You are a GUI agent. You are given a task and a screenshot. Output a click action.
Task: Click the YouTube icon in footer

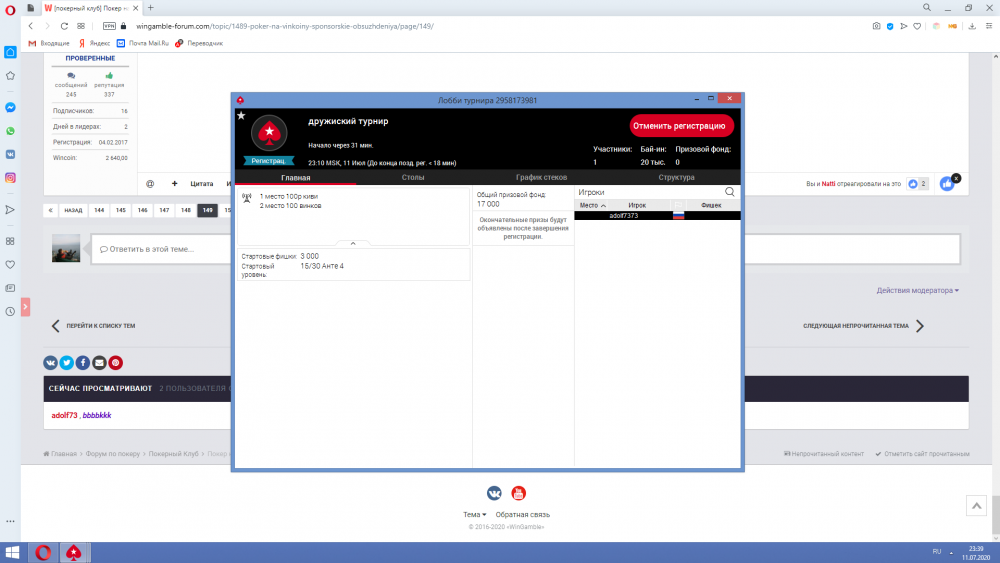tap(518, 493)
